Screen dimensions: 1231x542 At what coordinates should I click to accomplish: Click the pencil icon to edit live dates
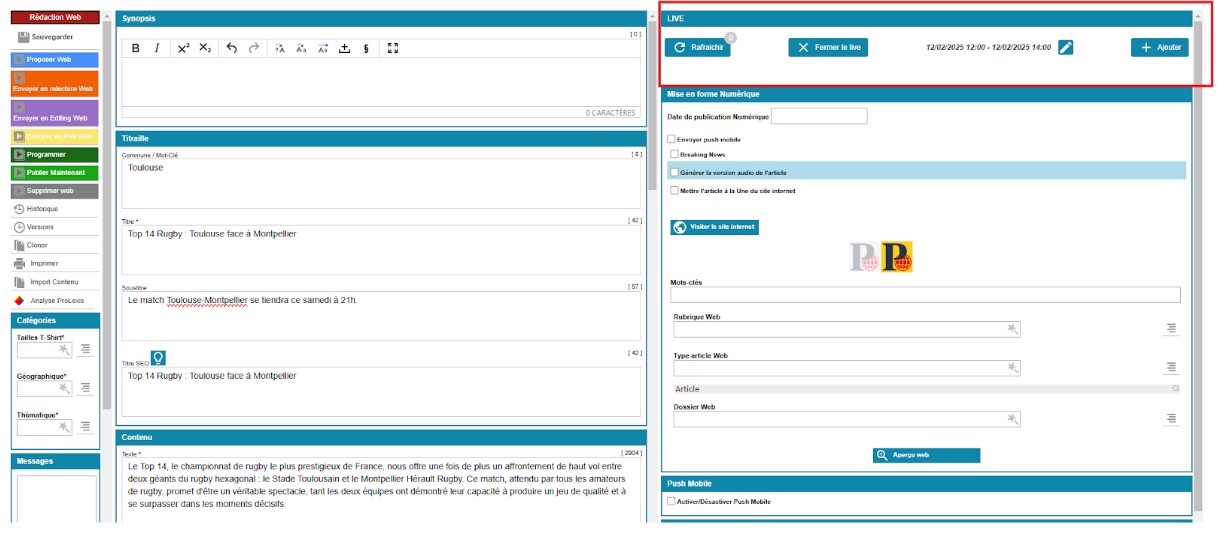tap(1066, 47)
